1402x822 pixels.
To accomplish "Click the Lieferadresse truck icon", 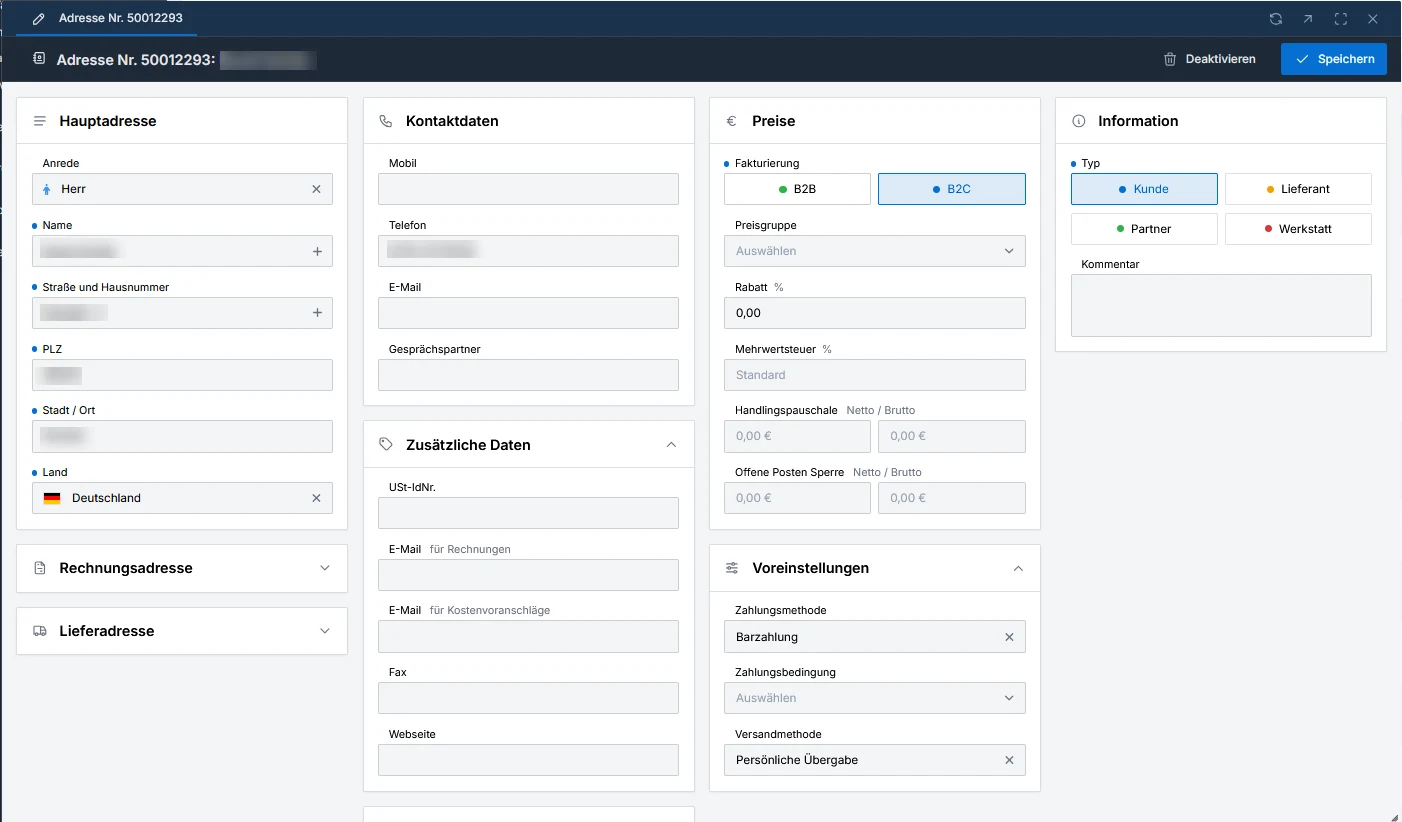I will [40, 631].
